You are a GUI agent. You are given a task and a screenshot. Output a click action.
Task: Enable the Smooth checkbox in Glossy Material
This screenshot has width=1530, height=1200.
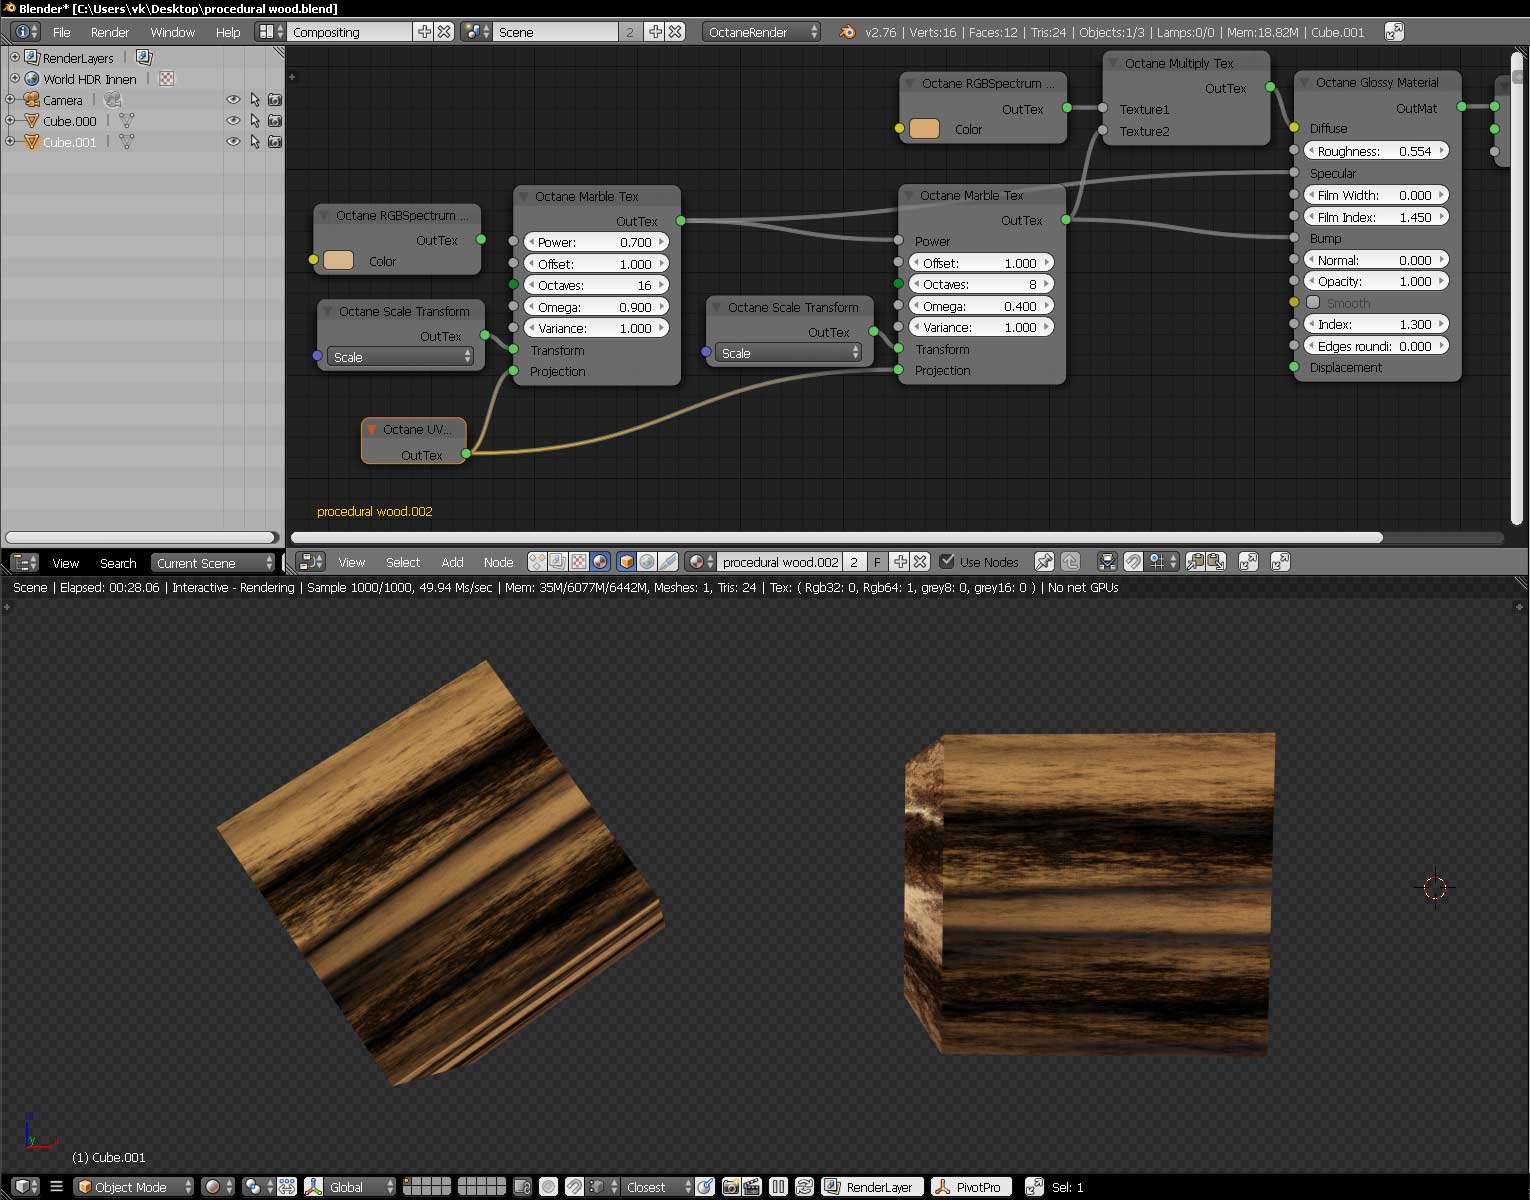pos(1314,303)
